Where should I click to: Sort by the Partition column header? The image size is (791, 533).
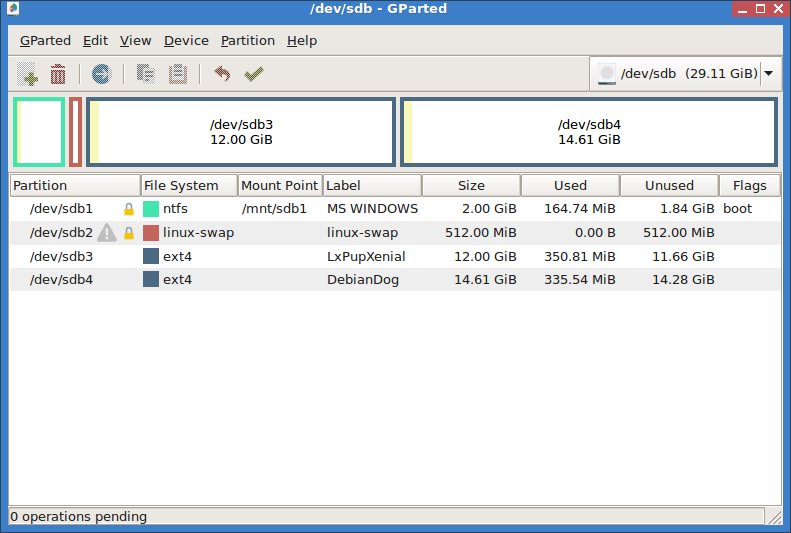[x=75, y=186]
